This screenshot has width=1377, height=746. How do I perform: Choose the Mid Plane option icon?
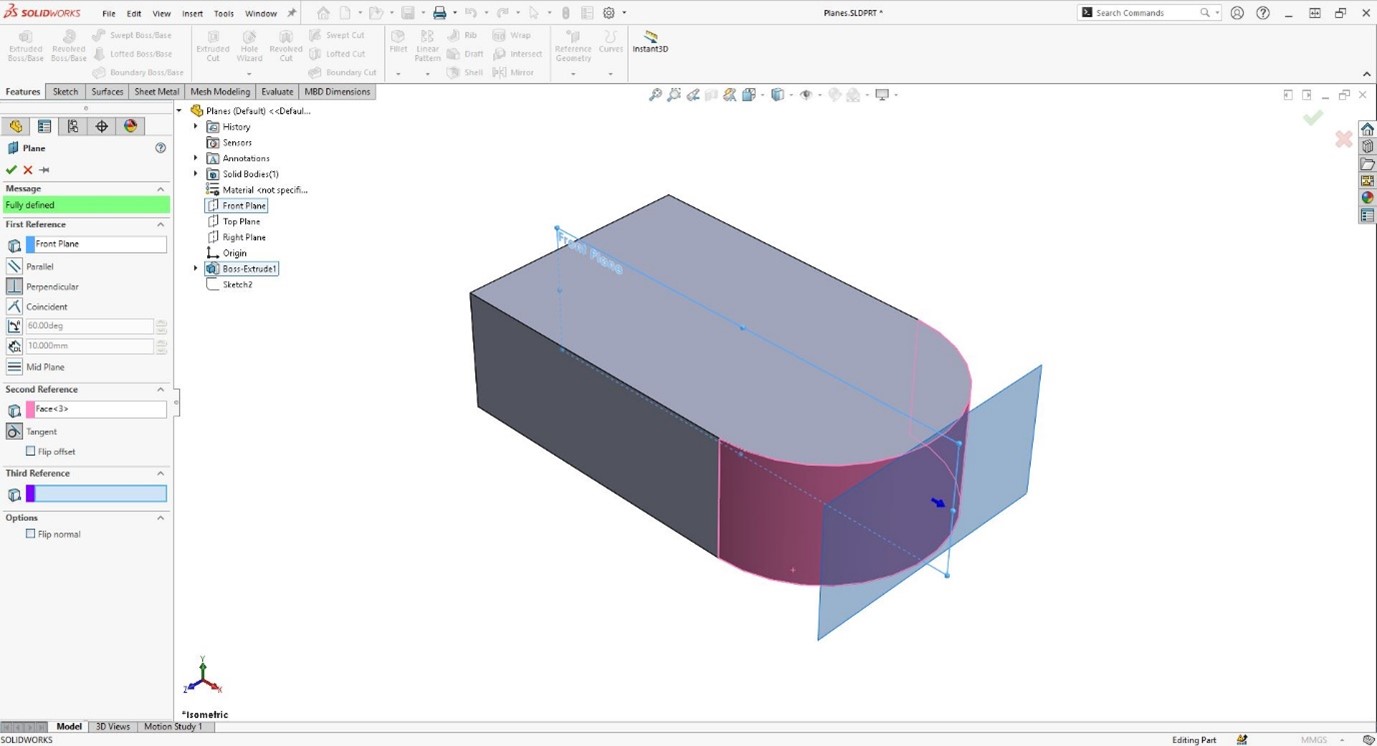[14, 367]
